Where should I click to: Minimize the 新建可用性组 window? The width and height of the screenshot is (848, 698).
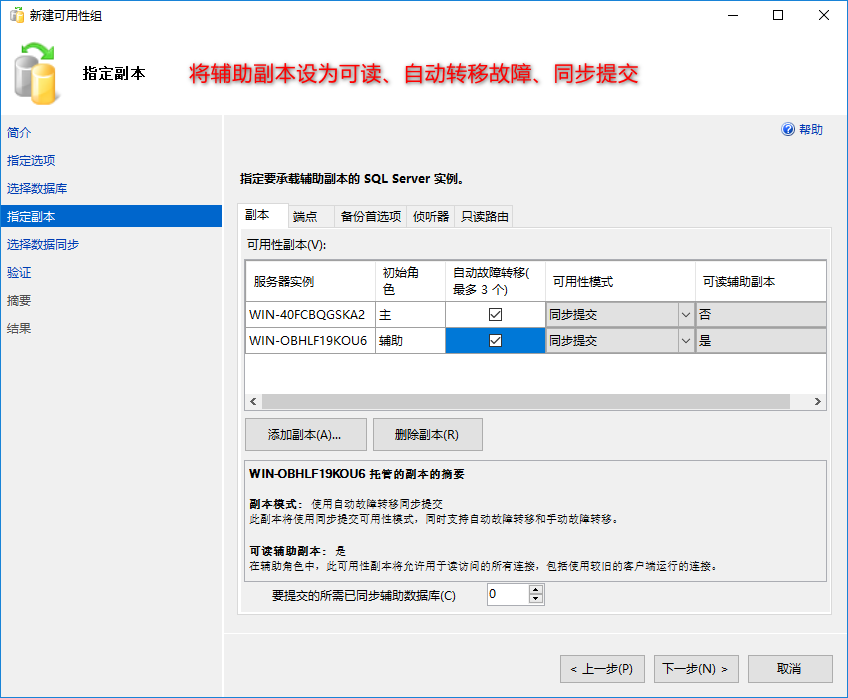pyautogui.click(x=733, y=15)
